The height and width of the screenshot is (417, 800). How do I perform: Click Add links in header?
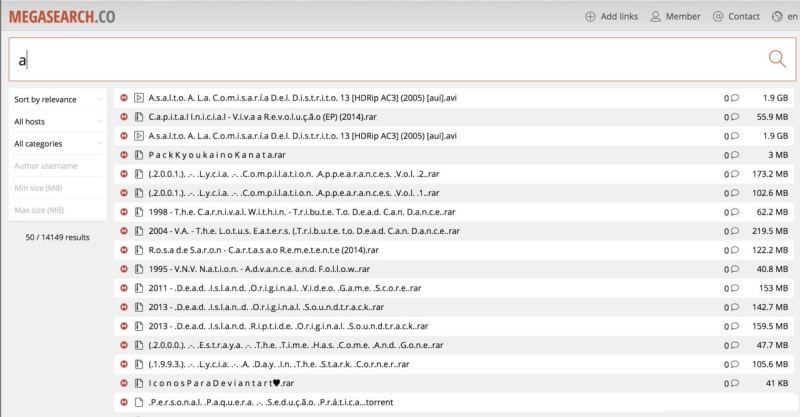pyautogui.click(x=611, y=16)
